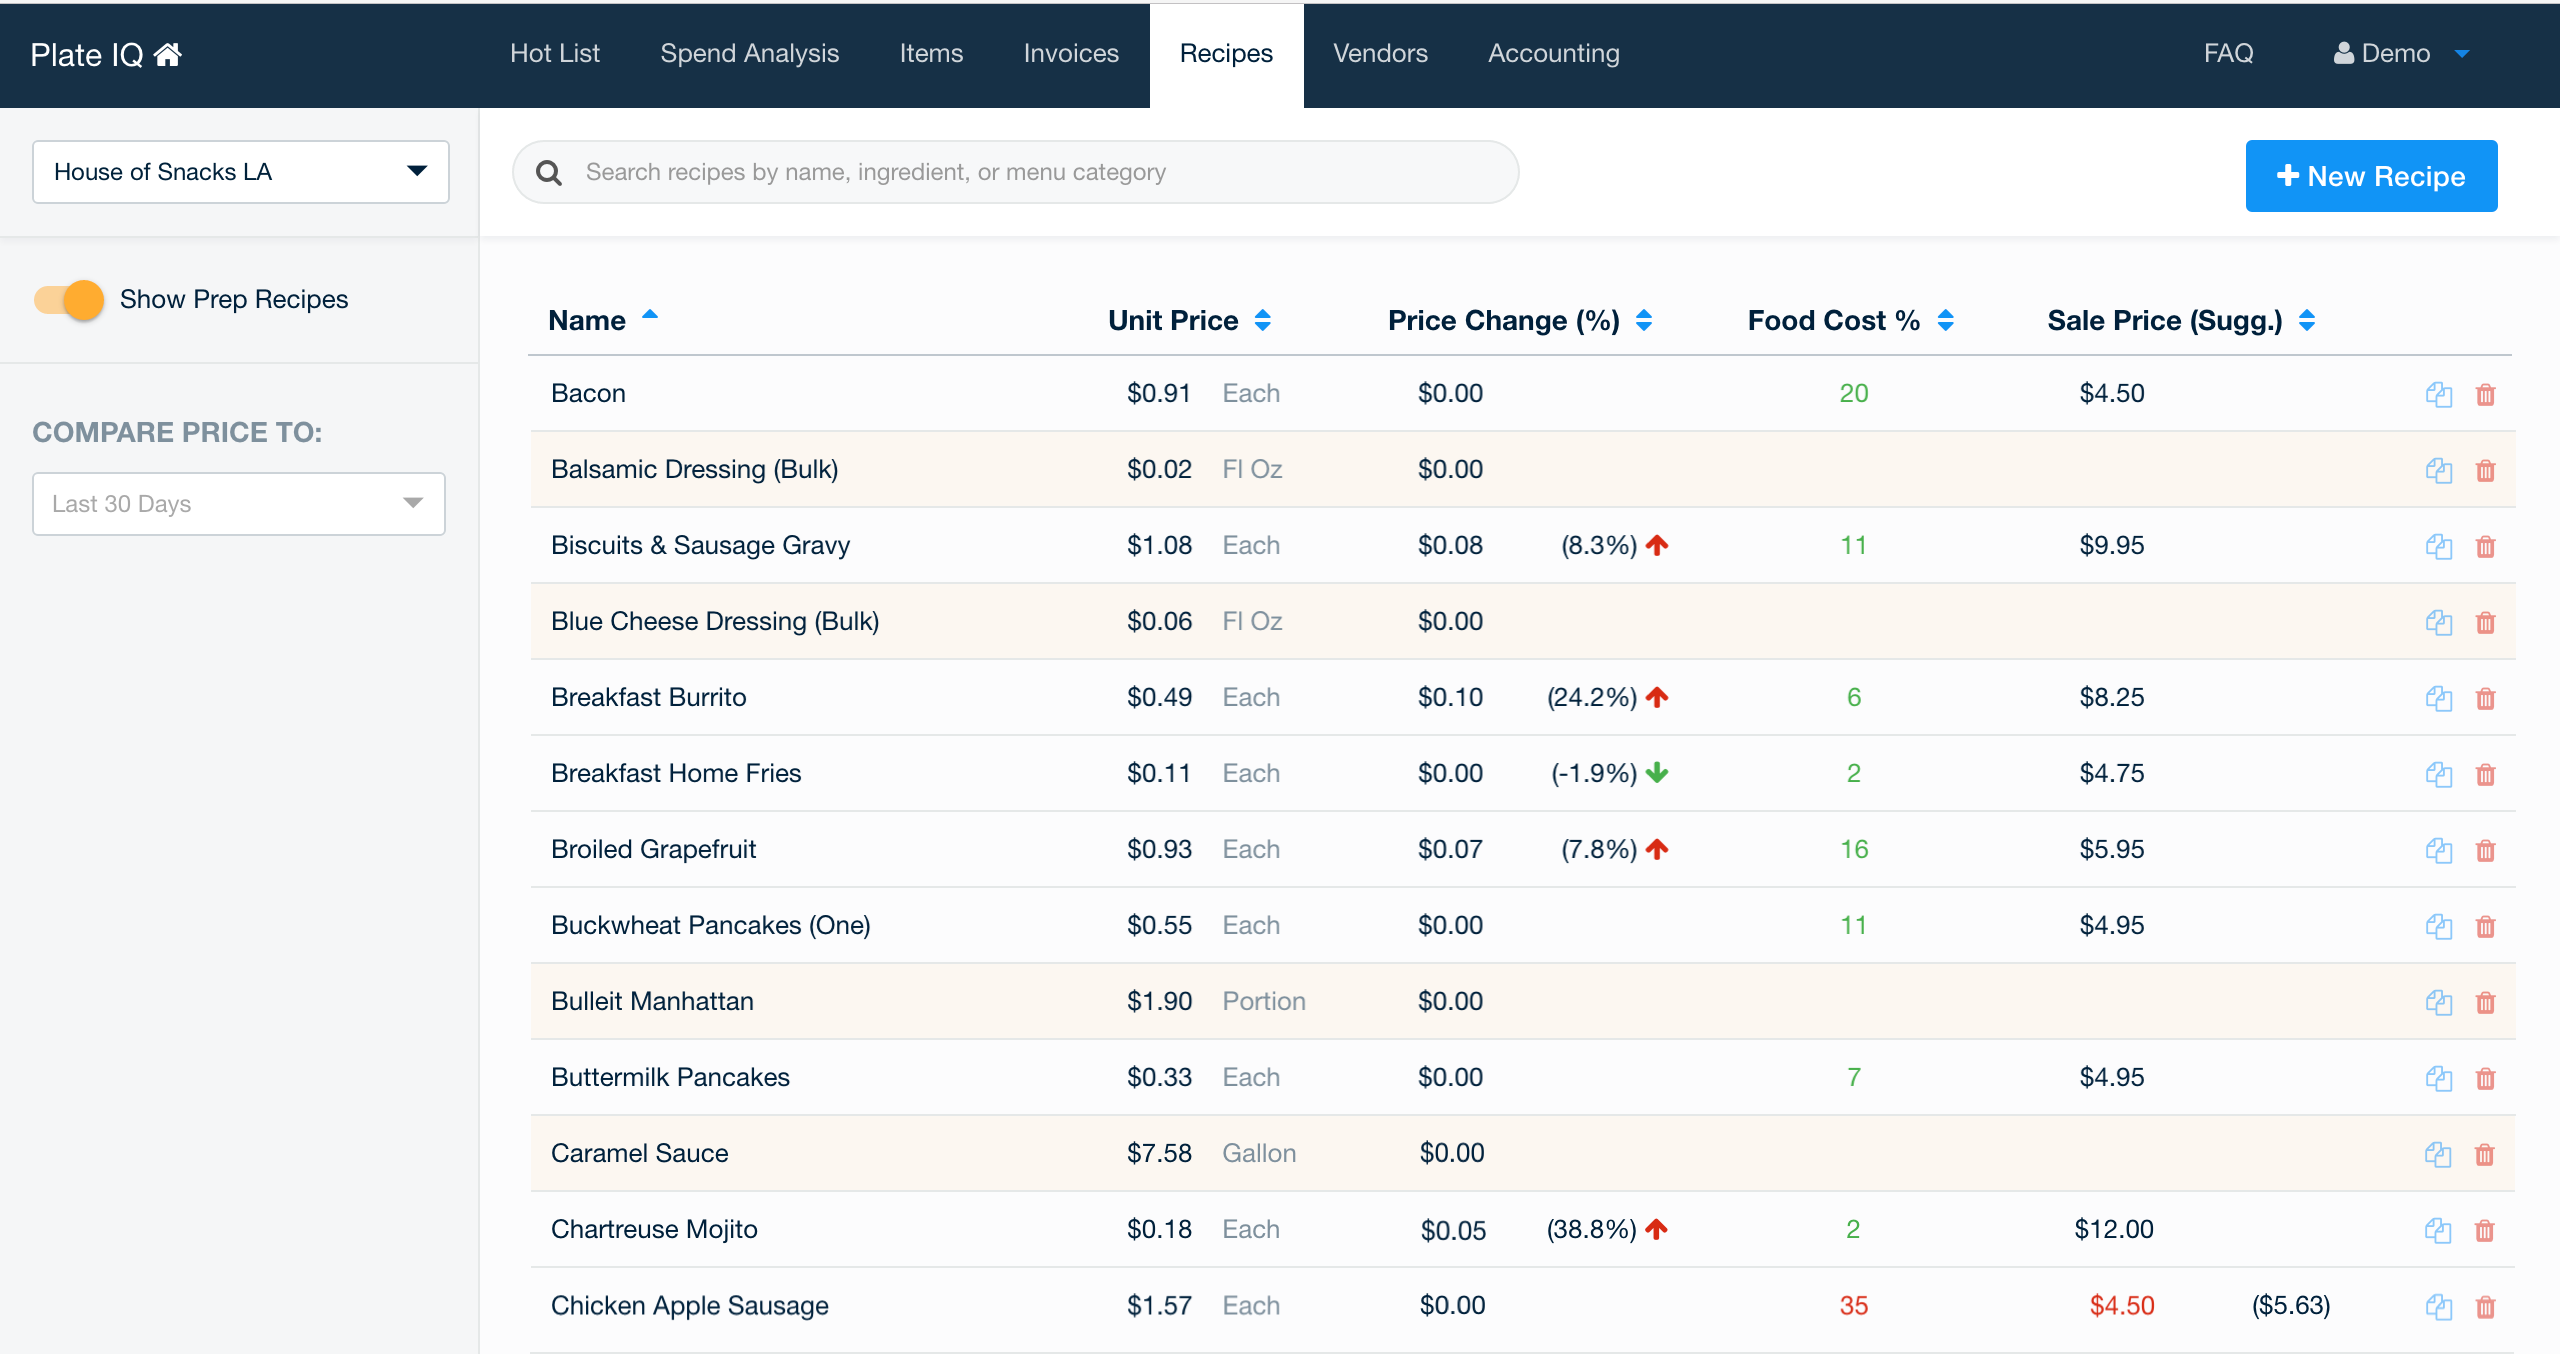Sort the table by Unit Price
Viewport: 2560px width, 1354px height.
(x=1262, y=320)
